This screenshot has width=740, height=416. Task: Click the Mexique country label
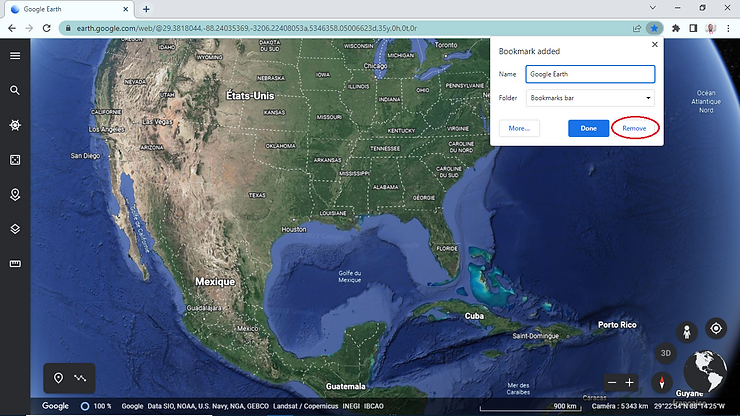coord(215,281)
